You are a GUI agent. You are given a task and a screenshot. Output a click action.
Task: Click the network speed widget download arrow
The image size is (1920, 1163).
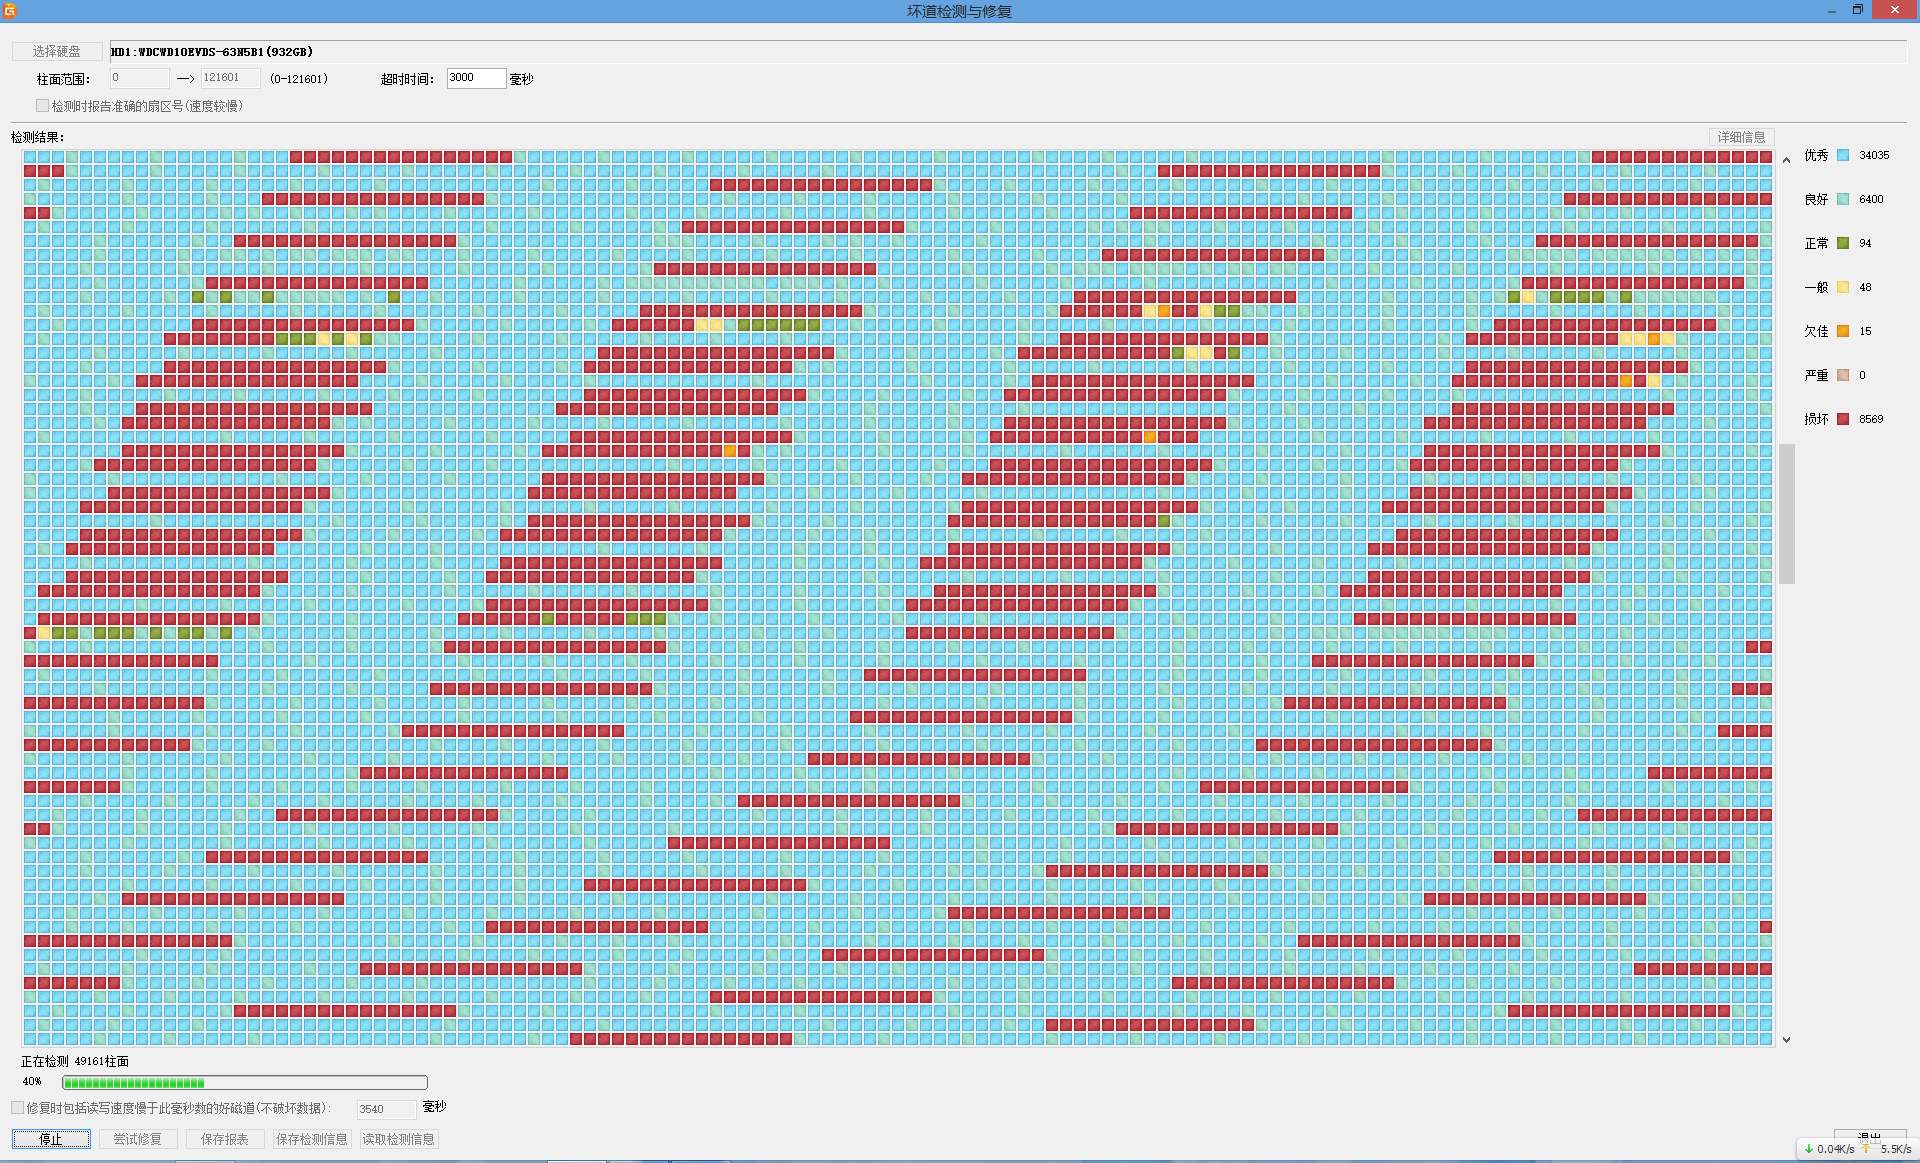(1809, 1149)
